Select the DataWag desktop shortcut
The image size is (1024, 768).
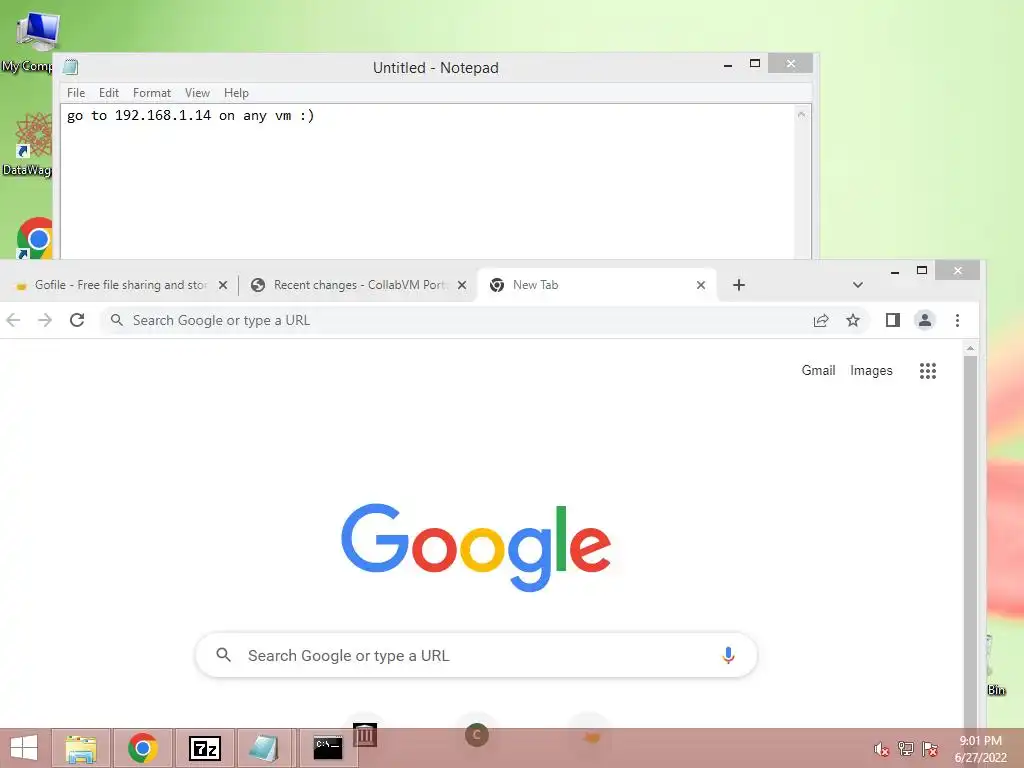point(29,144)
